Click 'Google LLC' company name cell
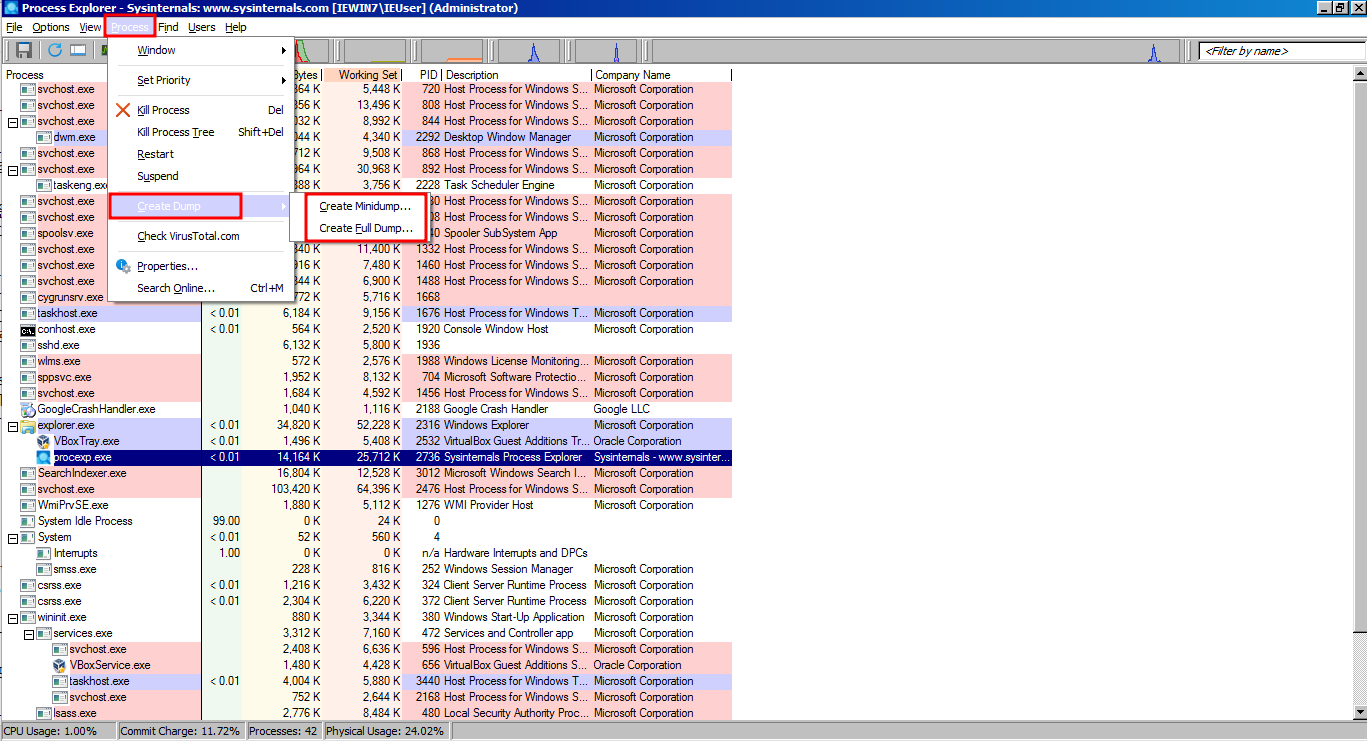The height and width of the screenshot is (741, 1367). pyautogui.click(x=622, y=409)
